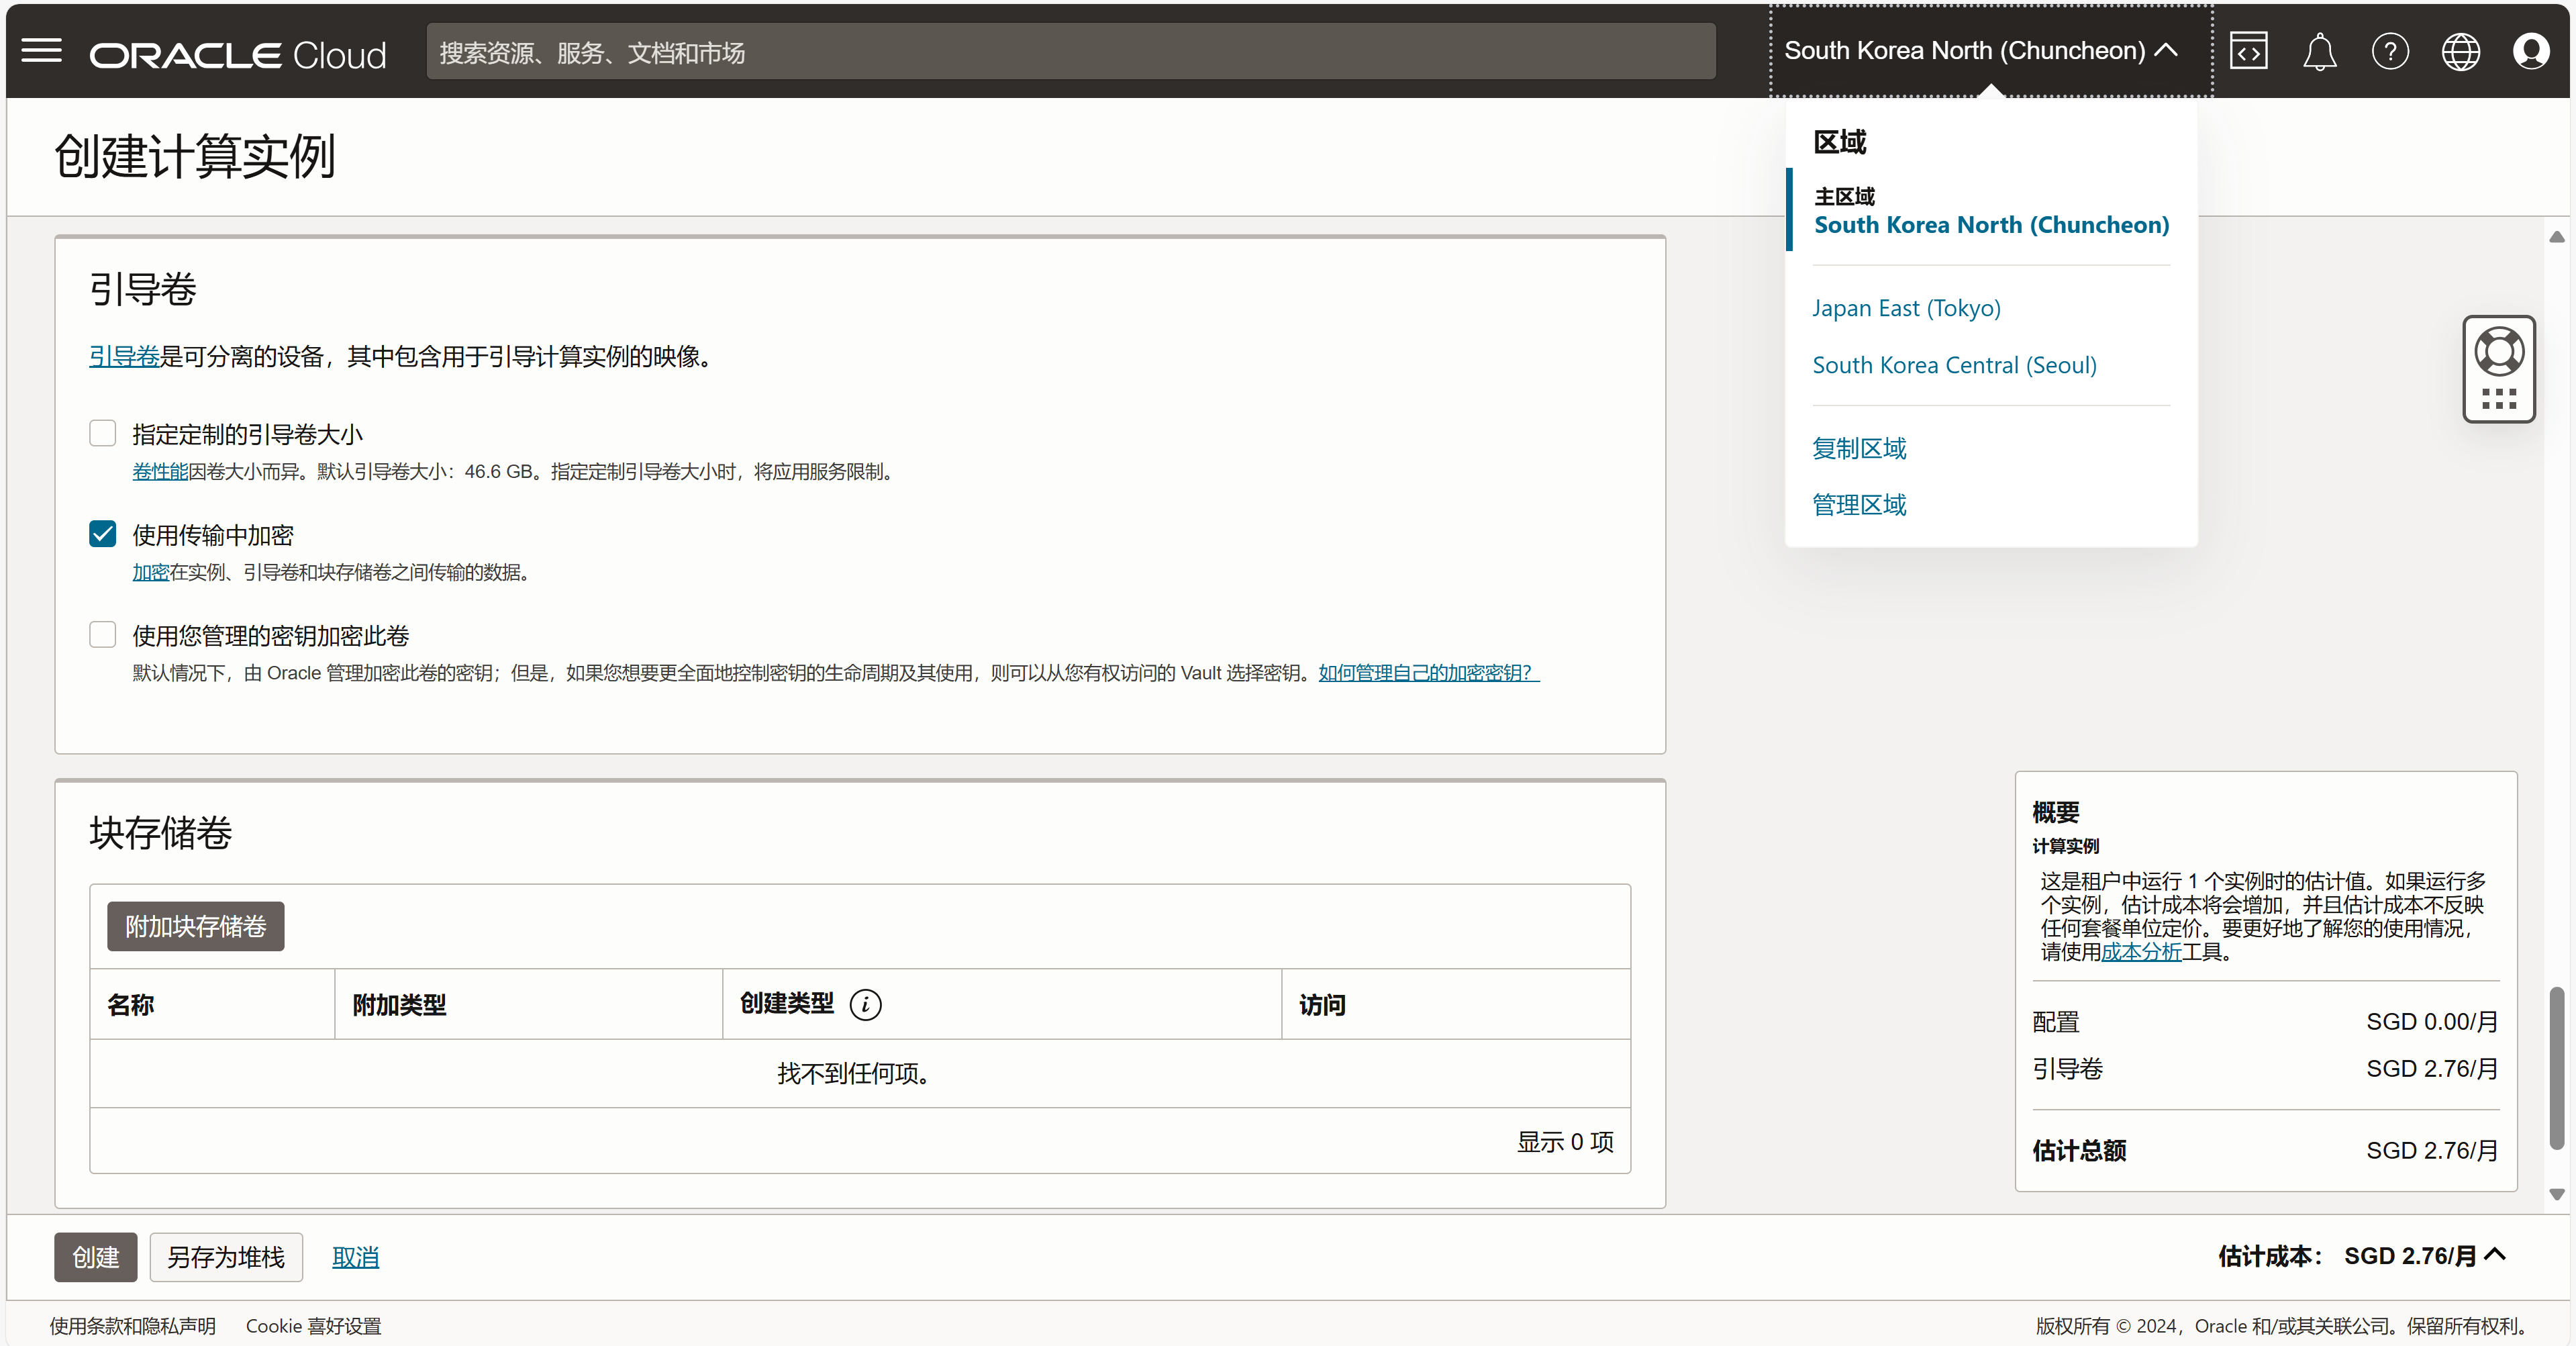This screenshot has width=2576, height=1346.
Task: Click the page scrollbar thumb
Action: pyautogui.click(x=2556, y=1068)
